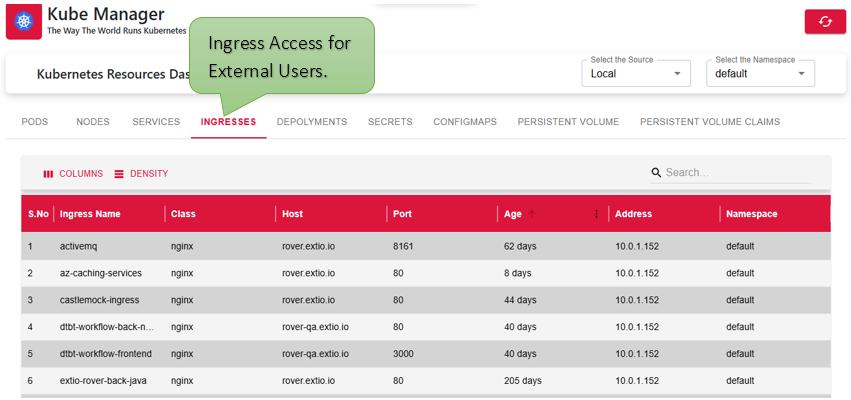Open the Age column three-dot menu
Screen dimensions: 851x400
tap(596, 214)
